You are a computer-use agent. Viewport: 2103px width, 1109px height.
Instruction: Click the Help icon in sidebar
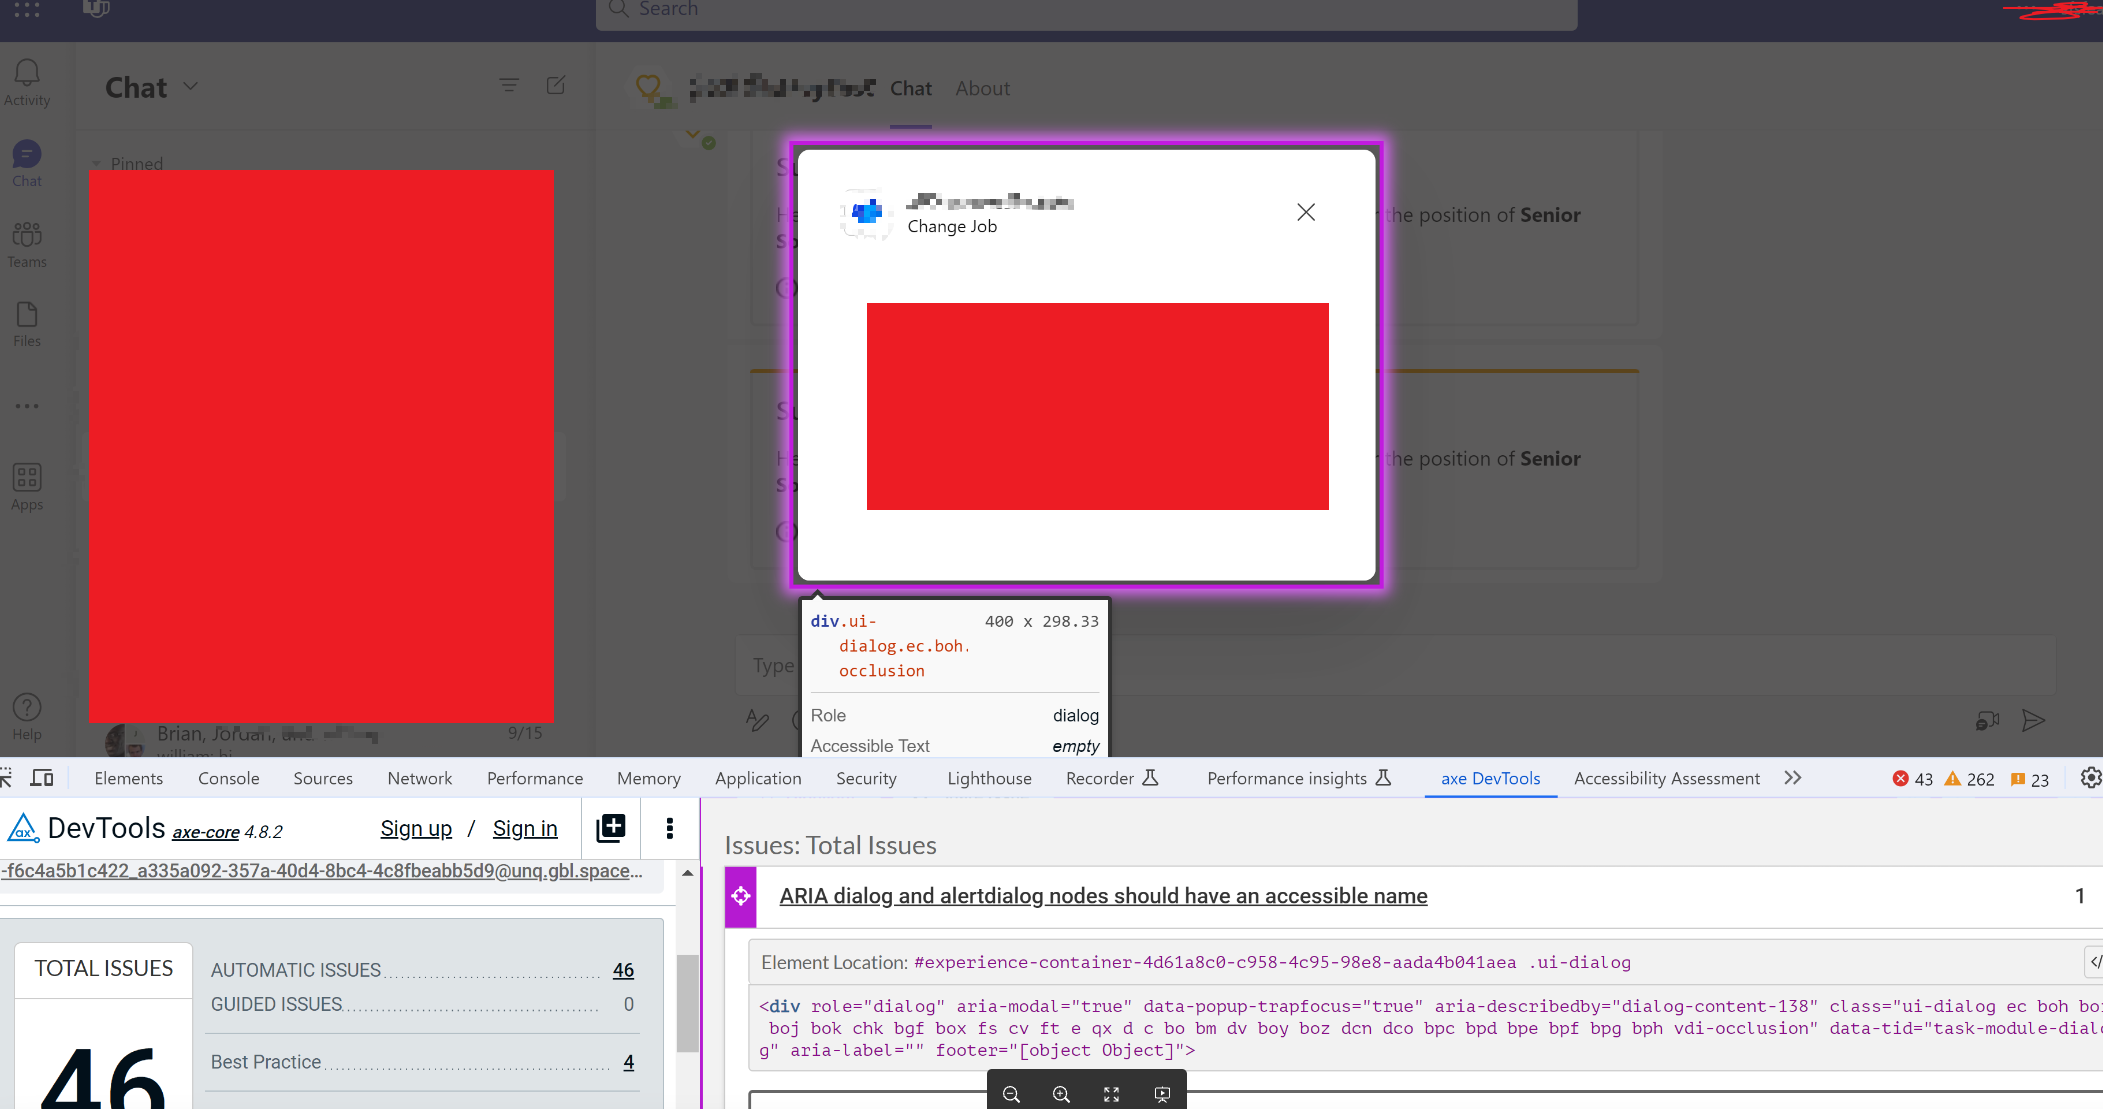click(x=27, y=712)
